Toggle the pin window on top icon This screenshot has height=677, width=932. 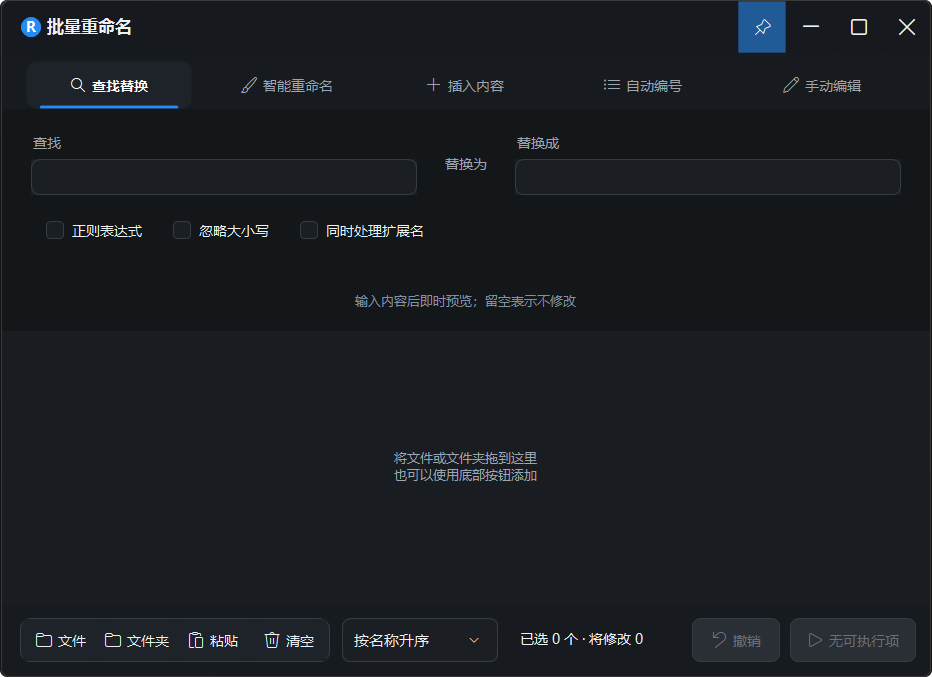[761, 27]
